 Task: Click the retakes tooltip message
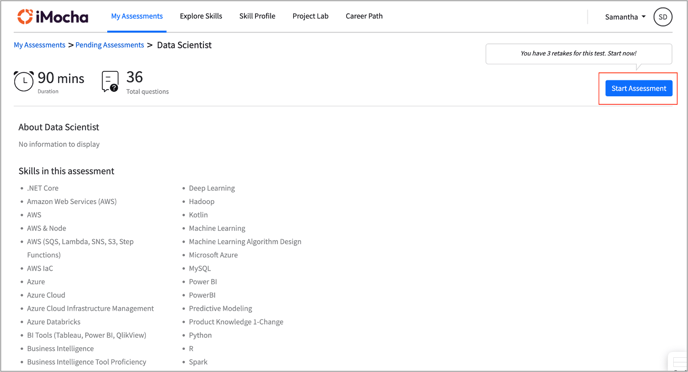pyautogui.click(x=578, y=54)
